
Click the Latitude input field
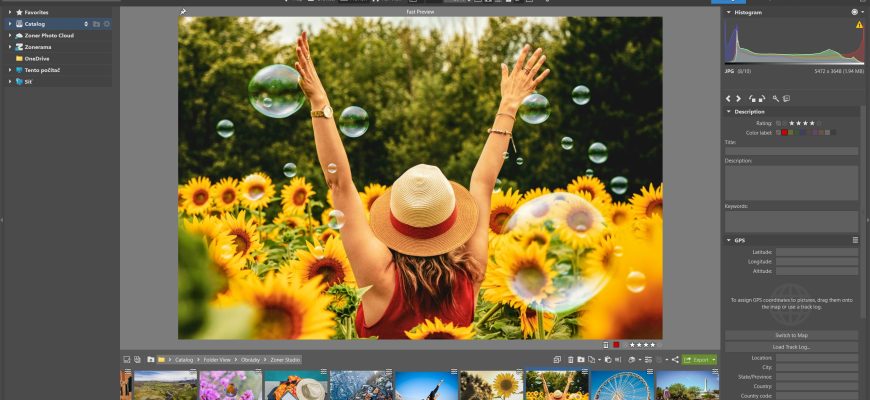click(x=817, y=252)
